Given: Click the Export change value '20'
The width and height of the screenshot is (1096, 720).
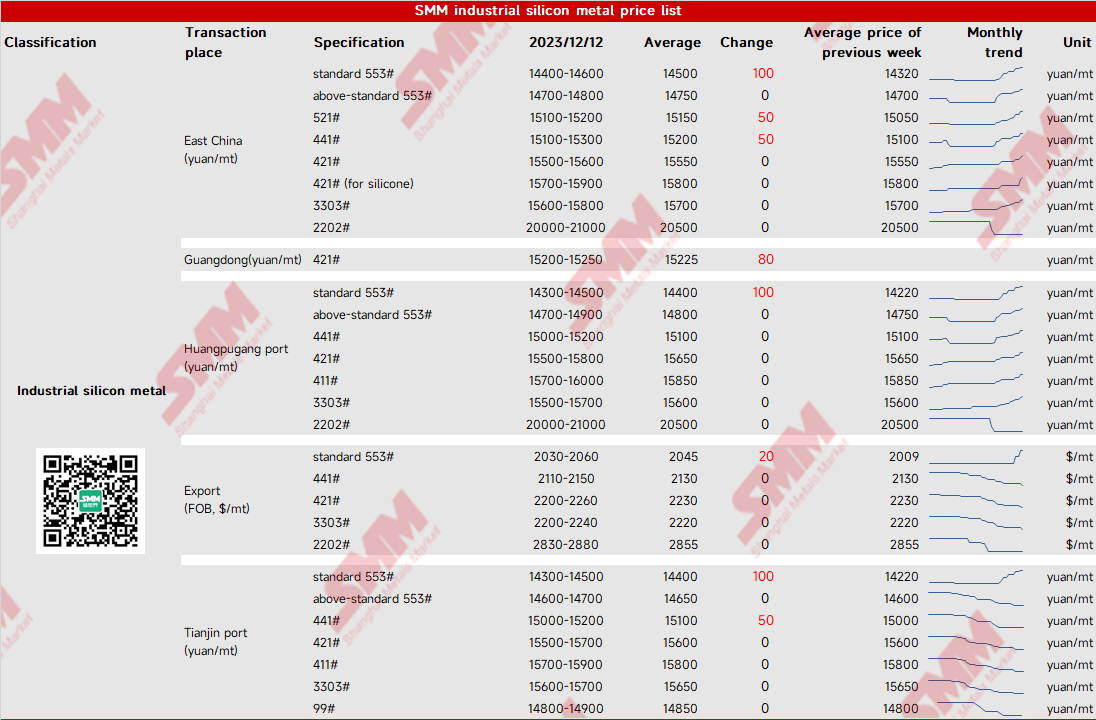Looking at the screenshot, I should (766, 456).
